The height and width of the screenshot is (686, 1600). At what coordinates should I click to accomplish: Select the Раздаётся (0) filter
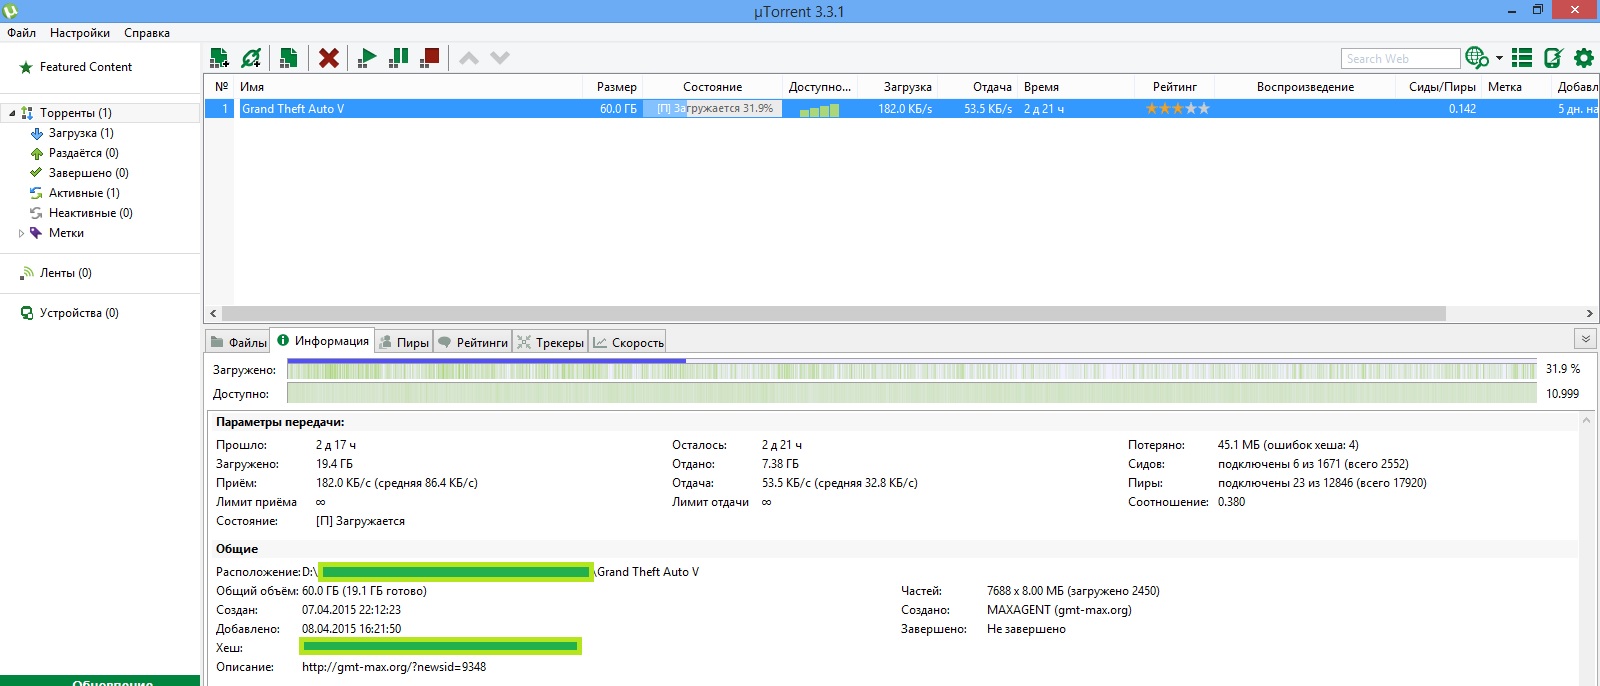pos(84,153)
